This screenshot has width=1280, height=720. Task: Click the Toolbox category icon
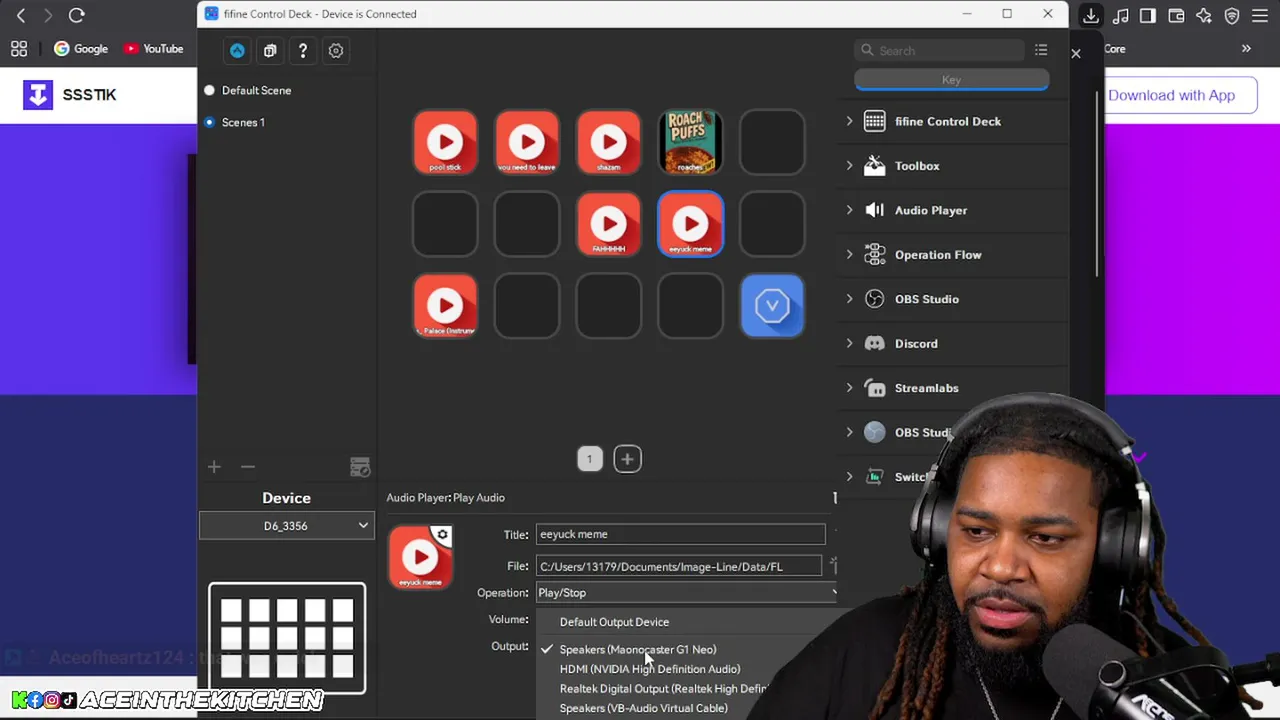click(x=875, y=166)
